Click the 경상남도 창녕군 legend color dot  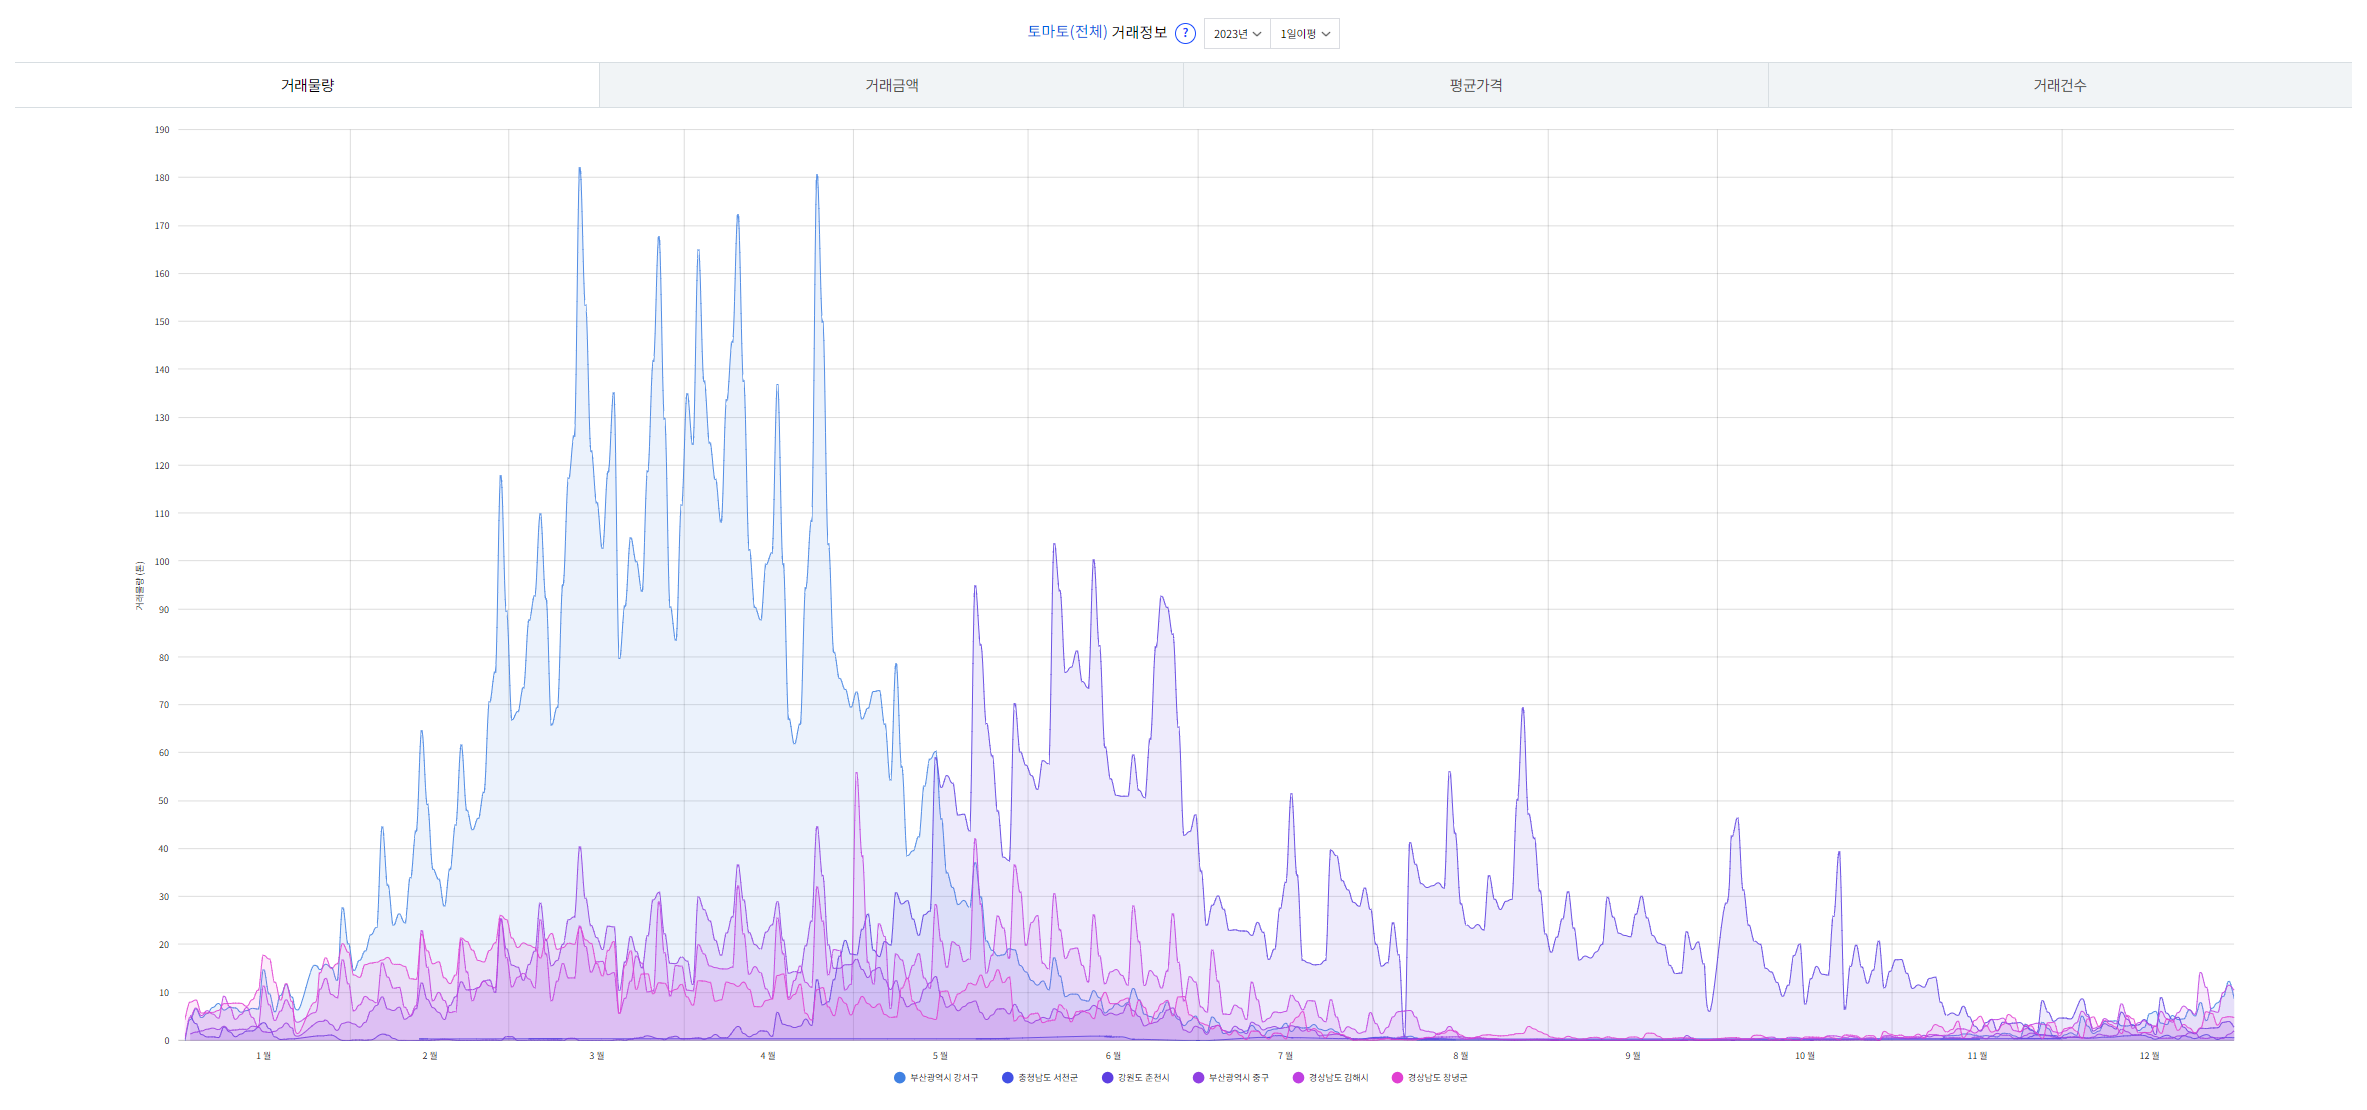1397,1078
